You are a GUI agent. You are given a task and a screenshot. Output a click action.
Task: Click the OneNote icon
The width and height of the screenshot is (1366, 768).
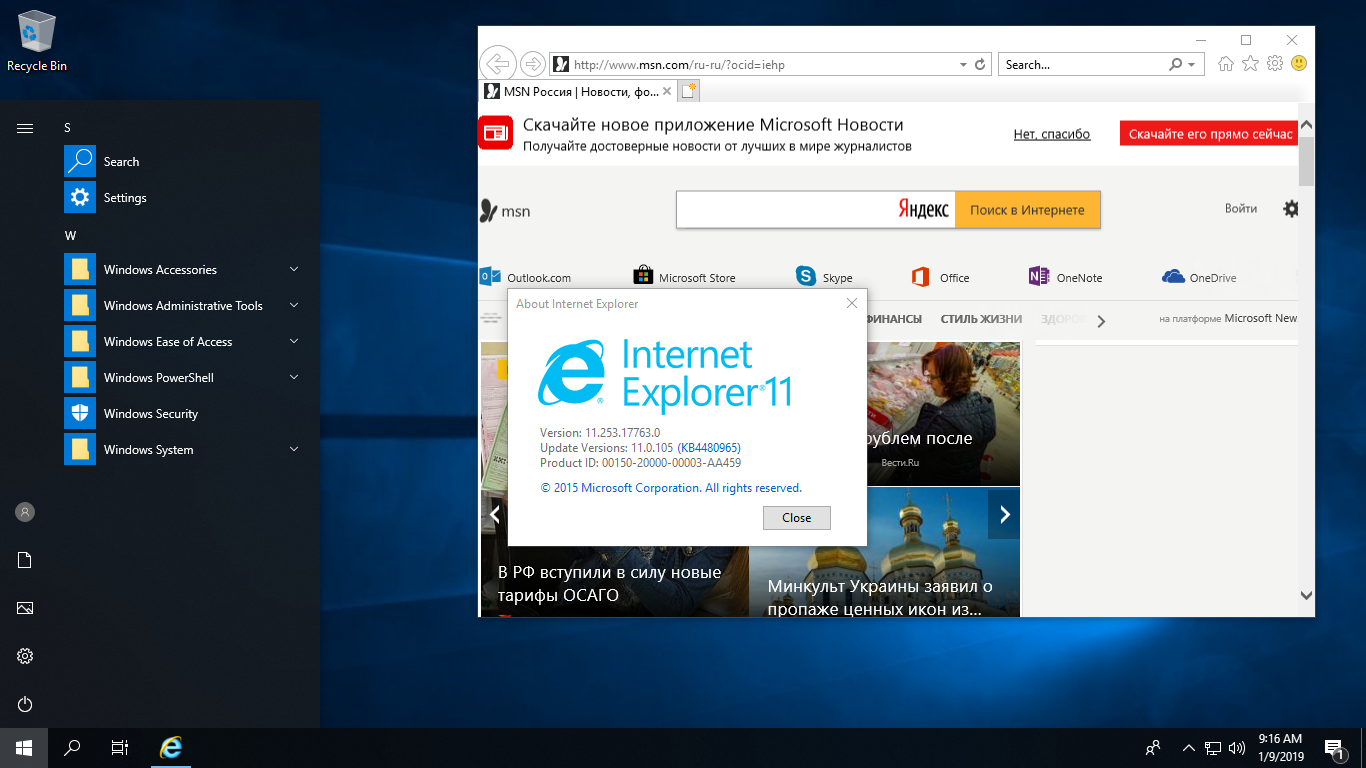(x=1039, y=277)
